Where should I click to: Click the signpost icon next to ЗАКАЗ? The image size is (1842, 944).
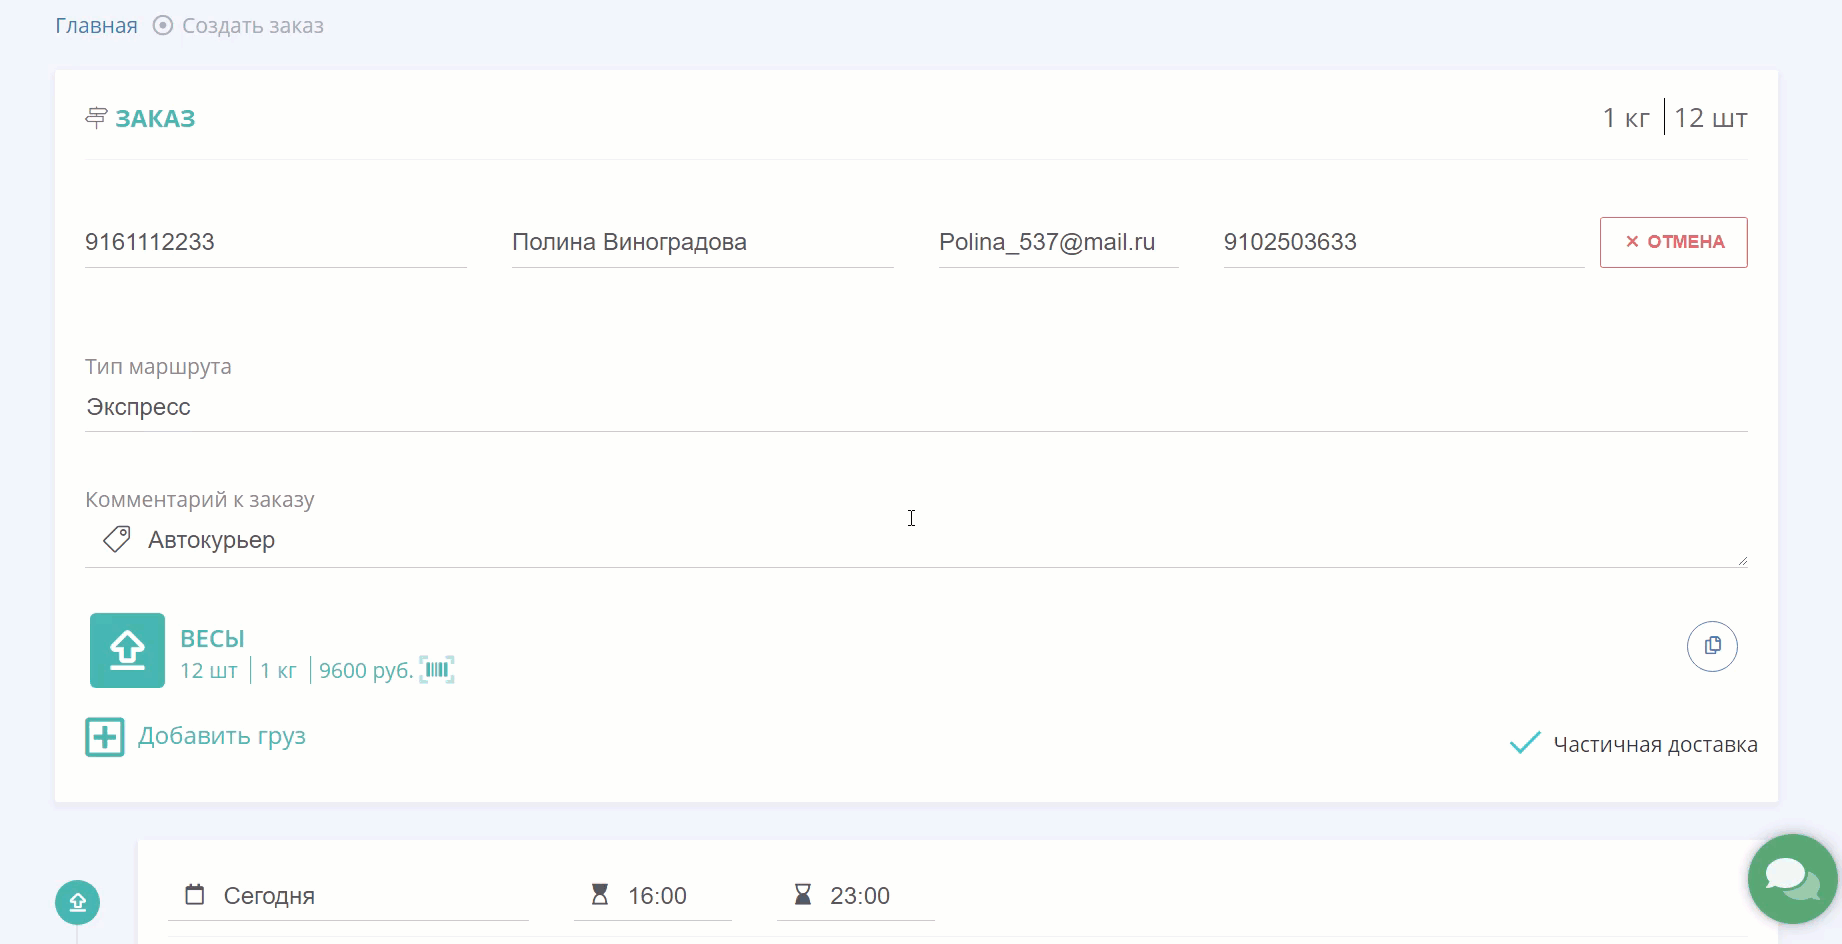[96, 118]
